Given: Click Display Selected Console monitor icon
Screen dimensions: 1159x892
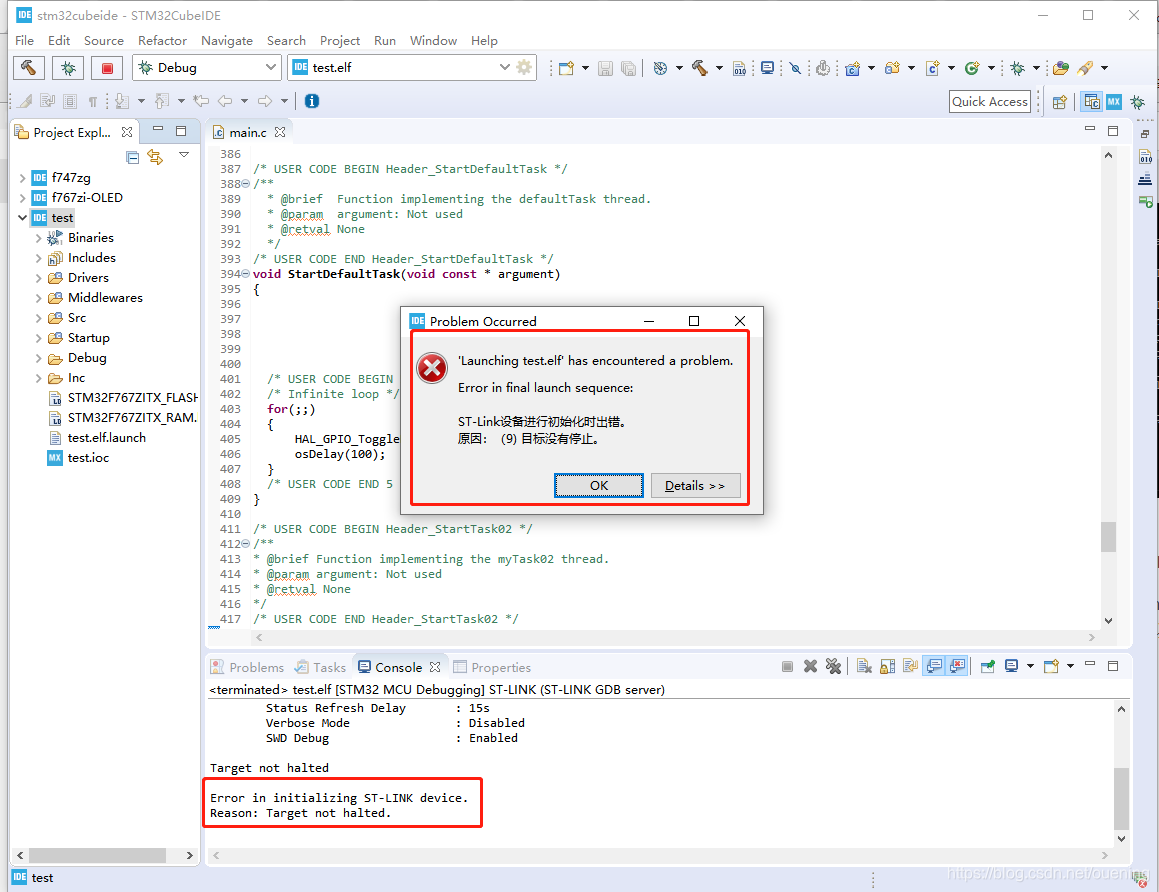Looking at the screenshot, I should (1011, 667).
